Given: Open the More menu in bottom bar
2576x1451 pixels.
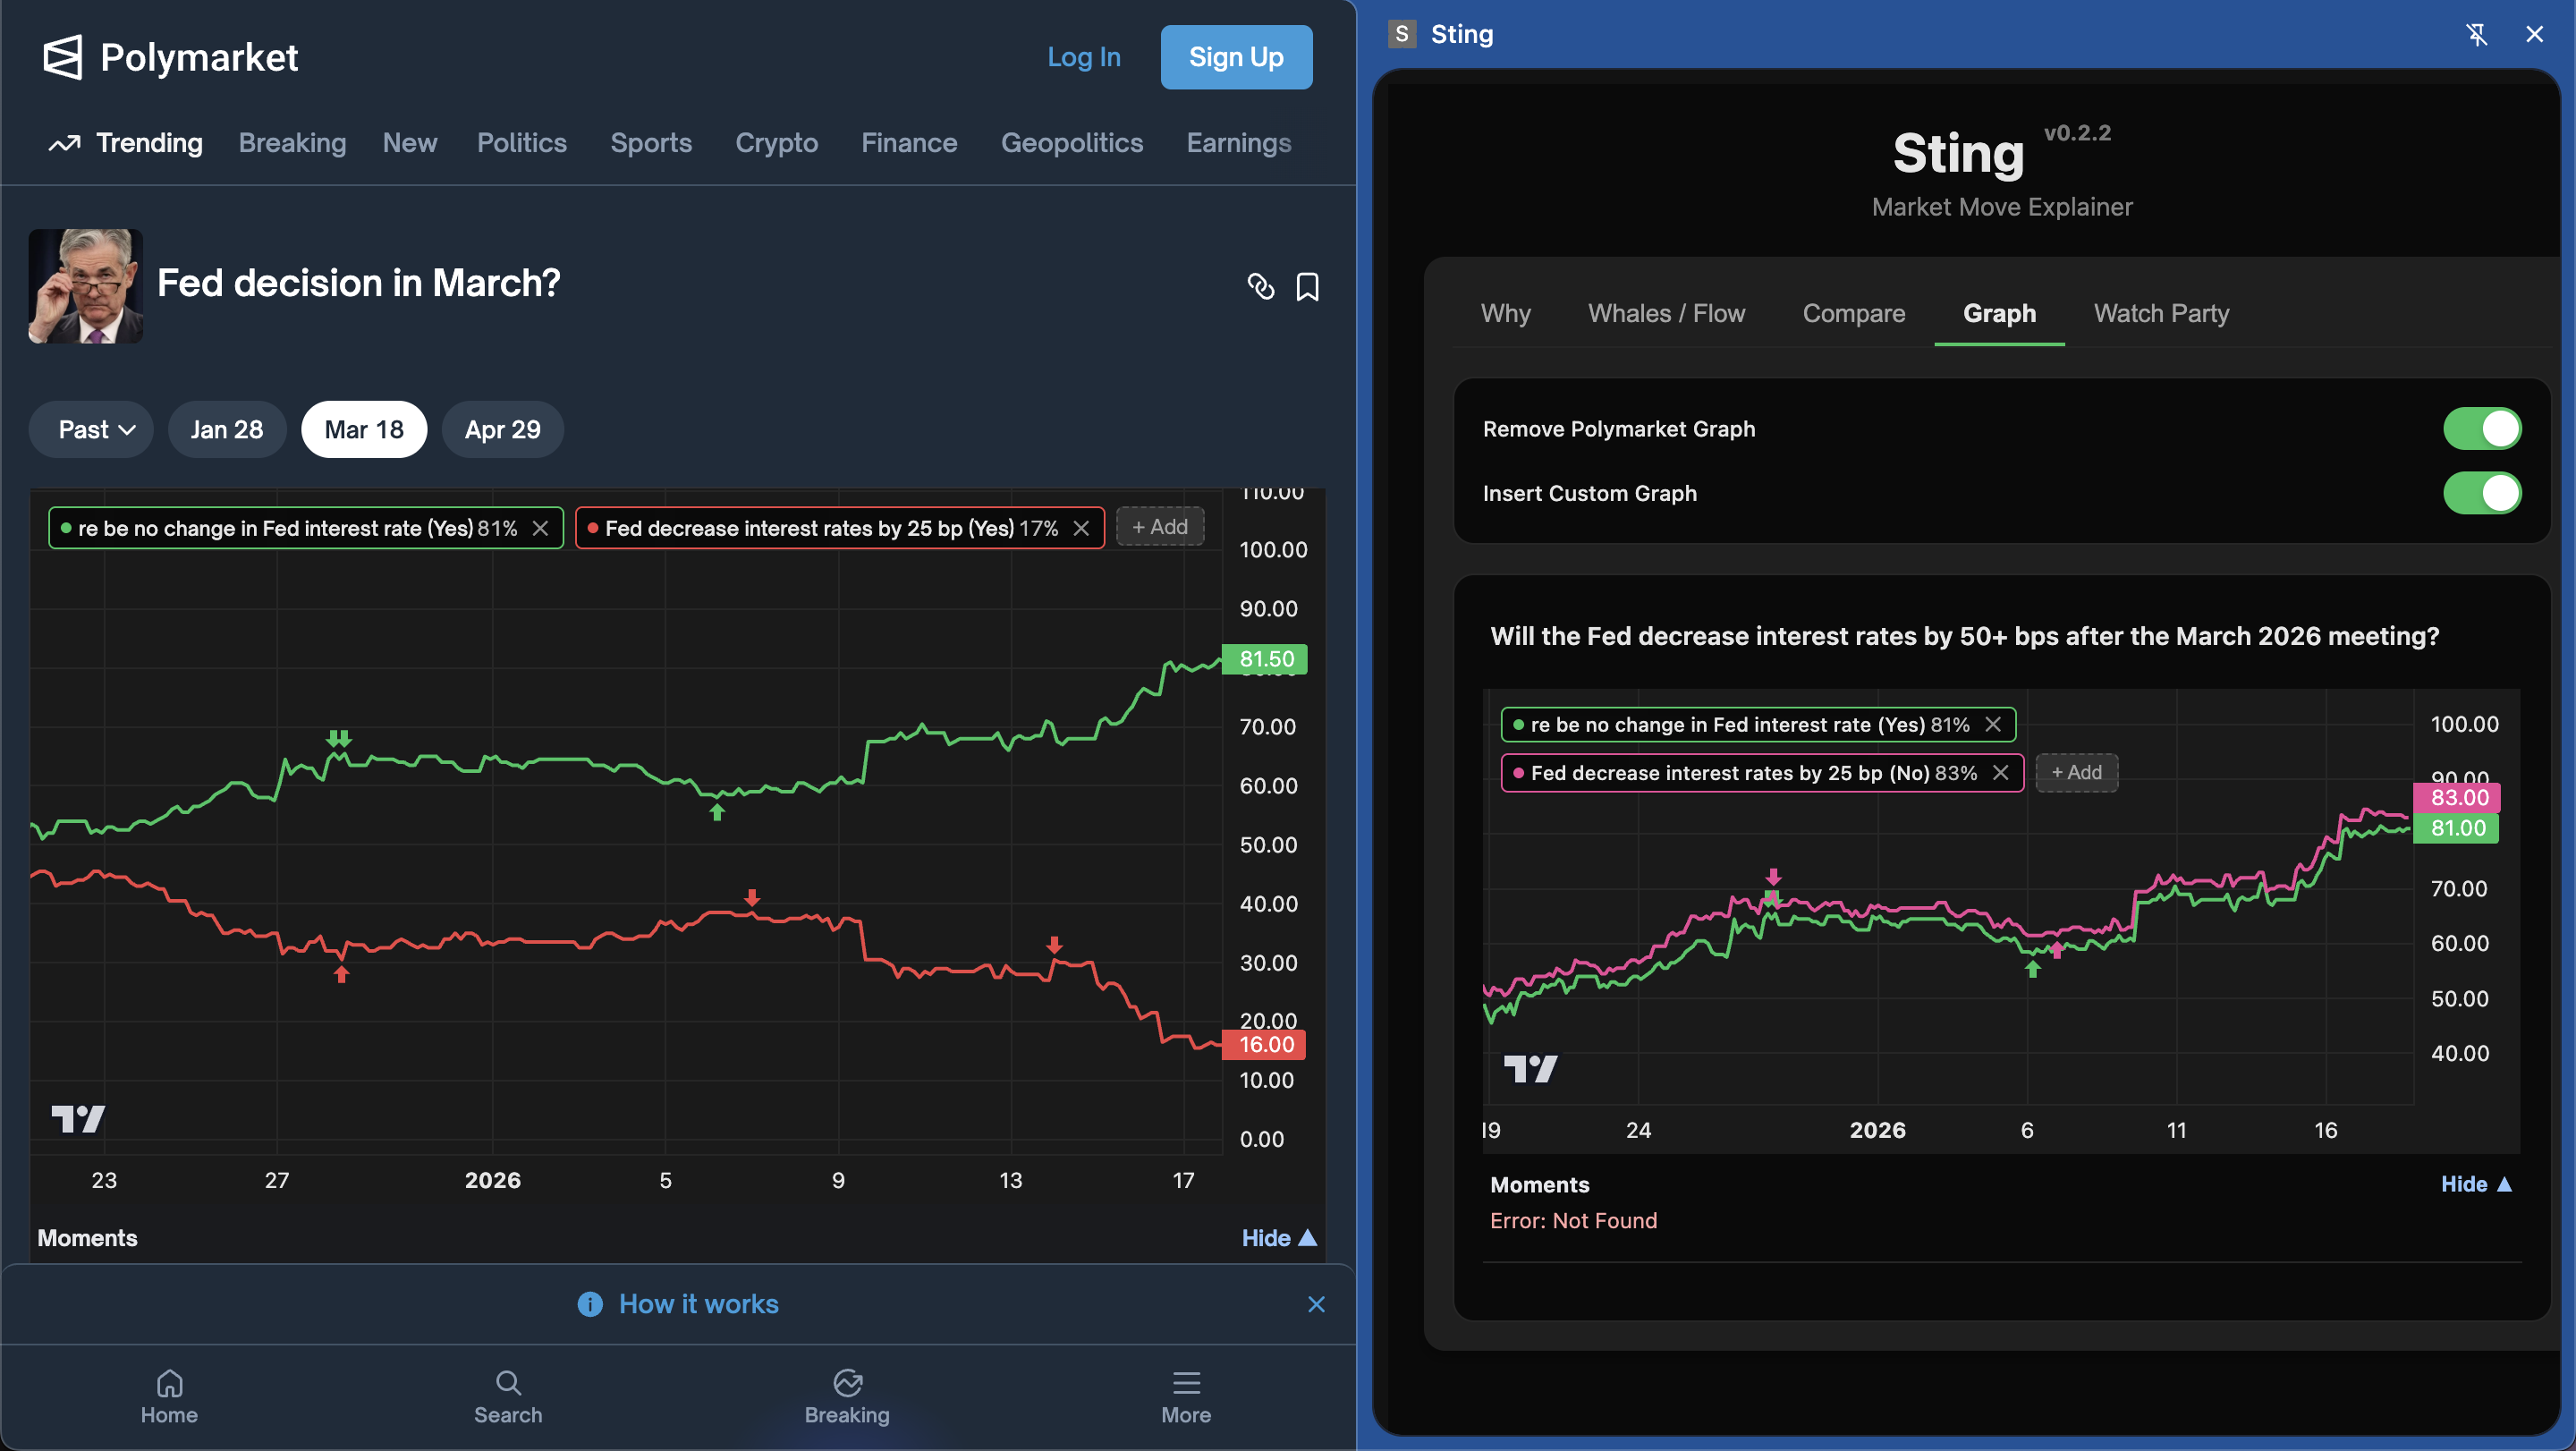Looking at the screenshot, I should coord(1185,1396).
